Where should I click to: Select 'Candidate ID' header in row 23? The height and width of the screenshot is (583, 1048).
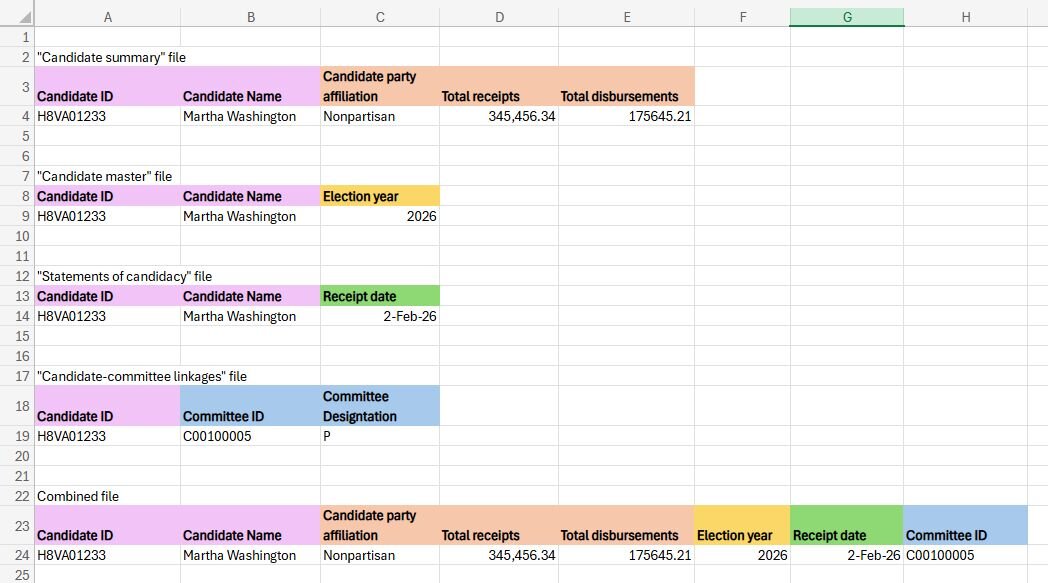pos(108,526)
